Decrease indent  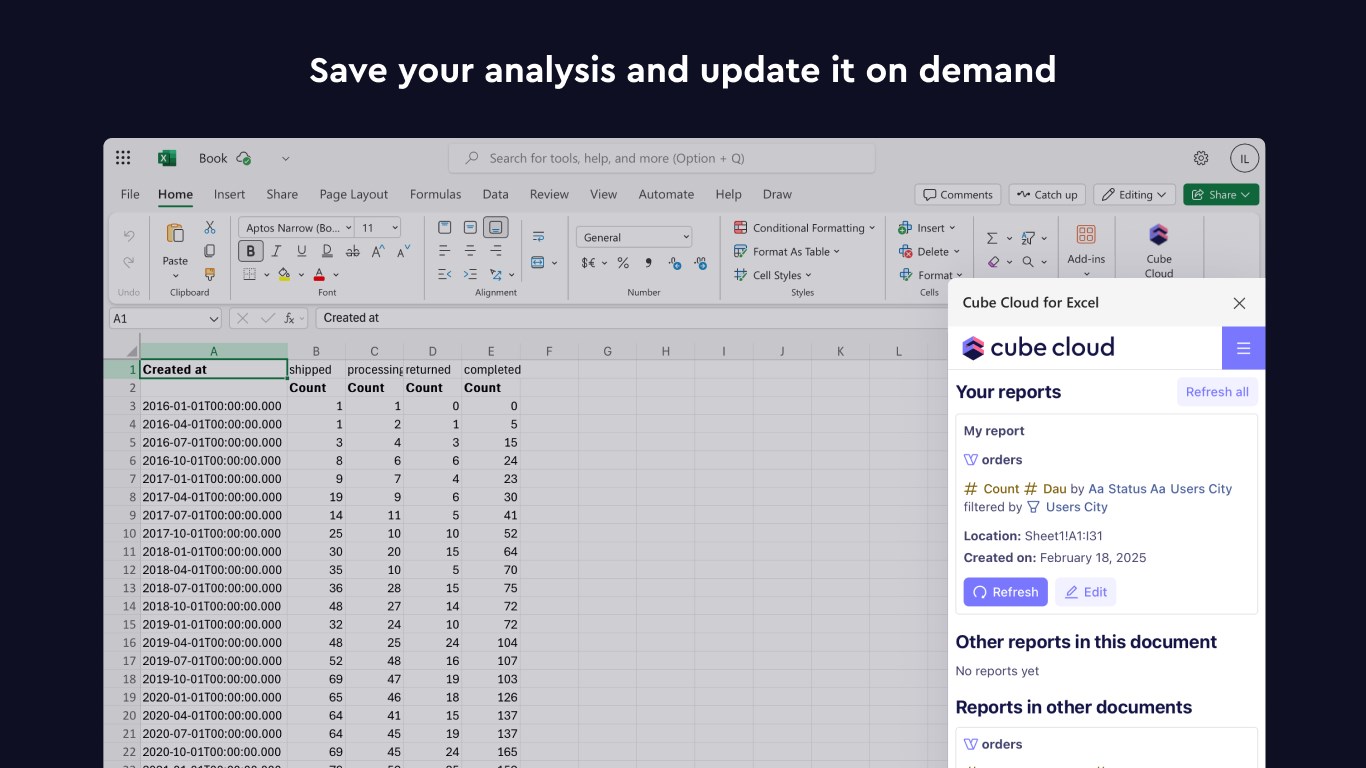point(445,274)
